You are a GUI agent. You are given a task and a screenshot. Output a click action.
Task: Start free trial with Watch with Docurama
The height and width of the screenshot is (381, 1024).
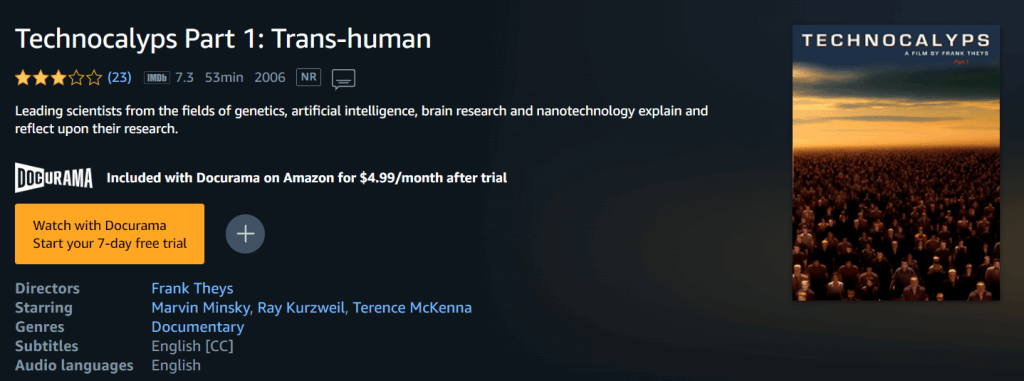pos(110,234)
